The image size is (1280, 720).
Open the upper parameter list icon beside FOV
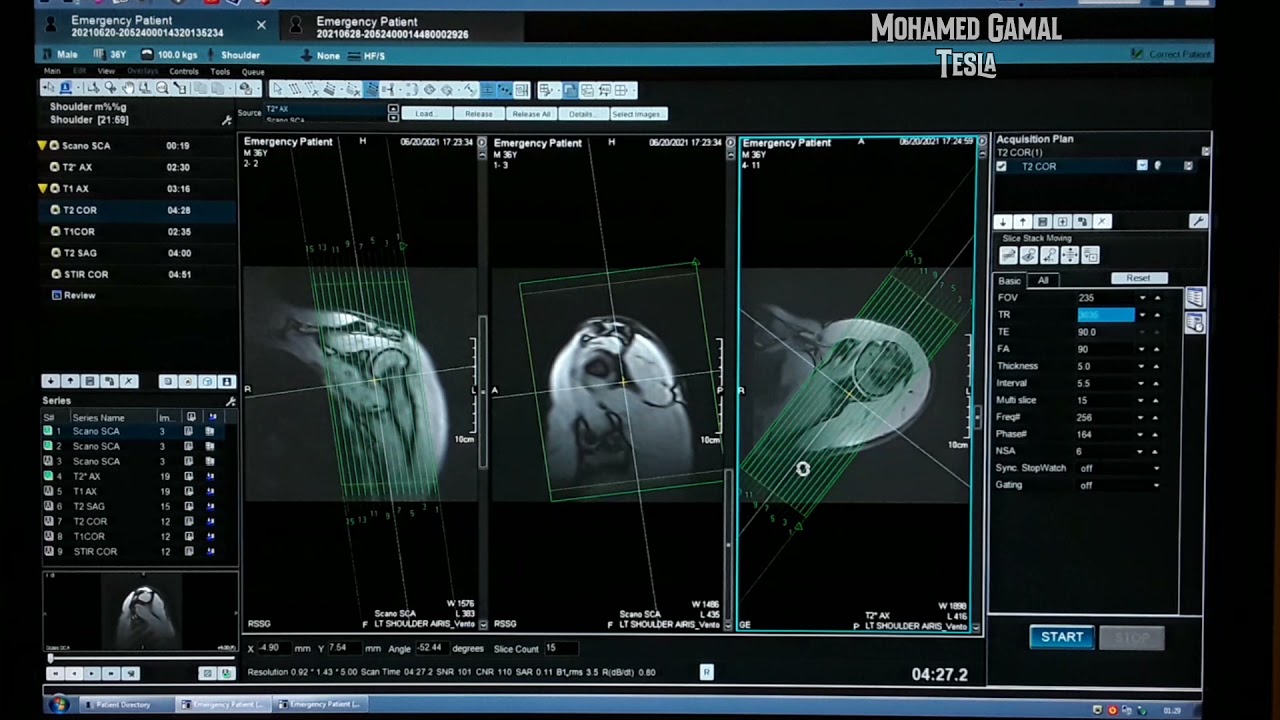[x=1194, y=298]
